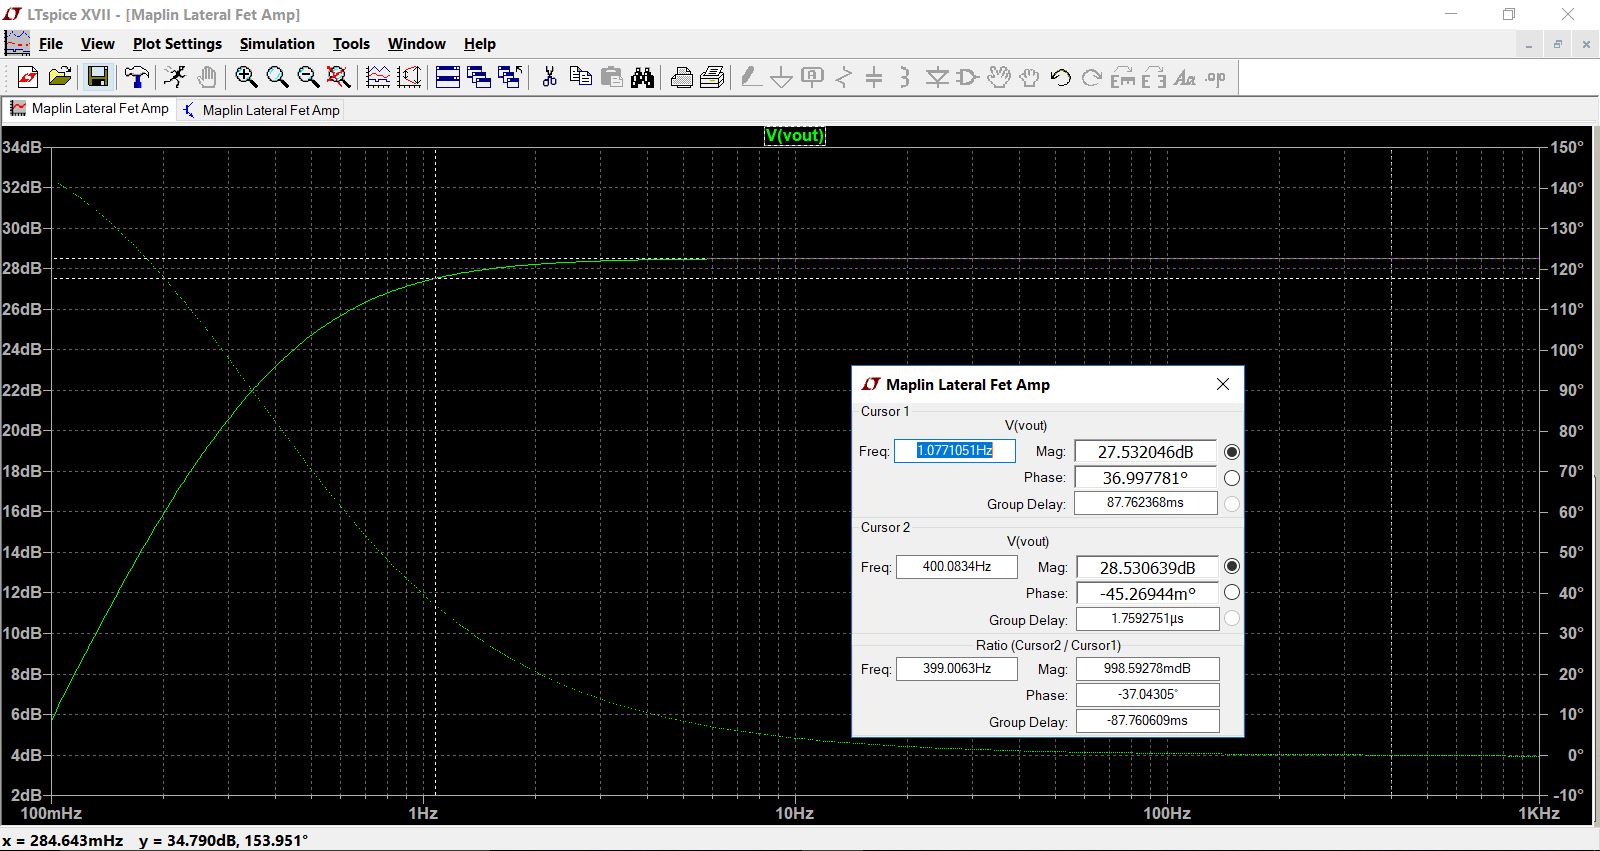
Task: Close all windows toolbar icon
Action: pyautogui.click(x=510, y=77)
